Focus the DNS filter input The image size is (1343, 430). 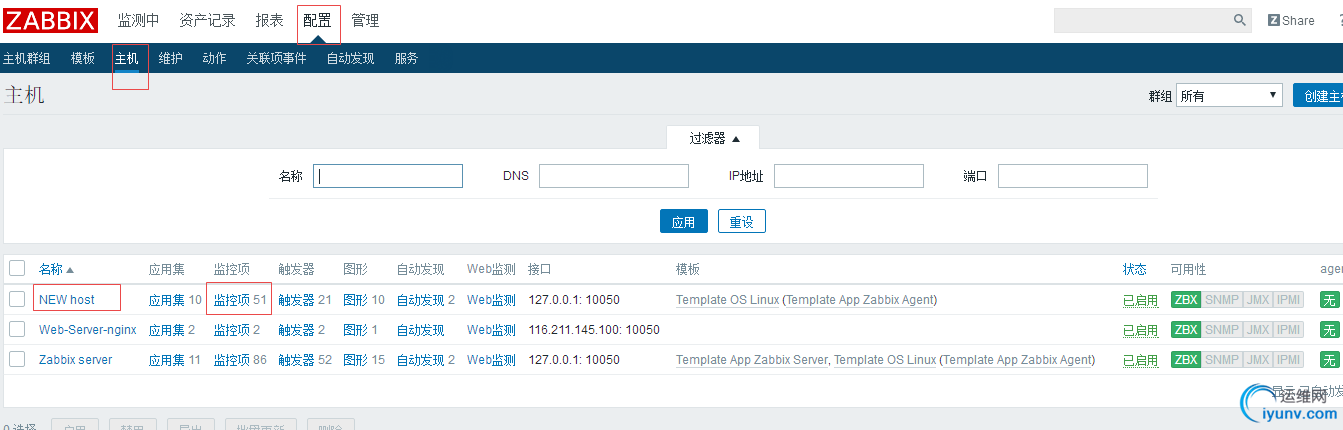614,176
